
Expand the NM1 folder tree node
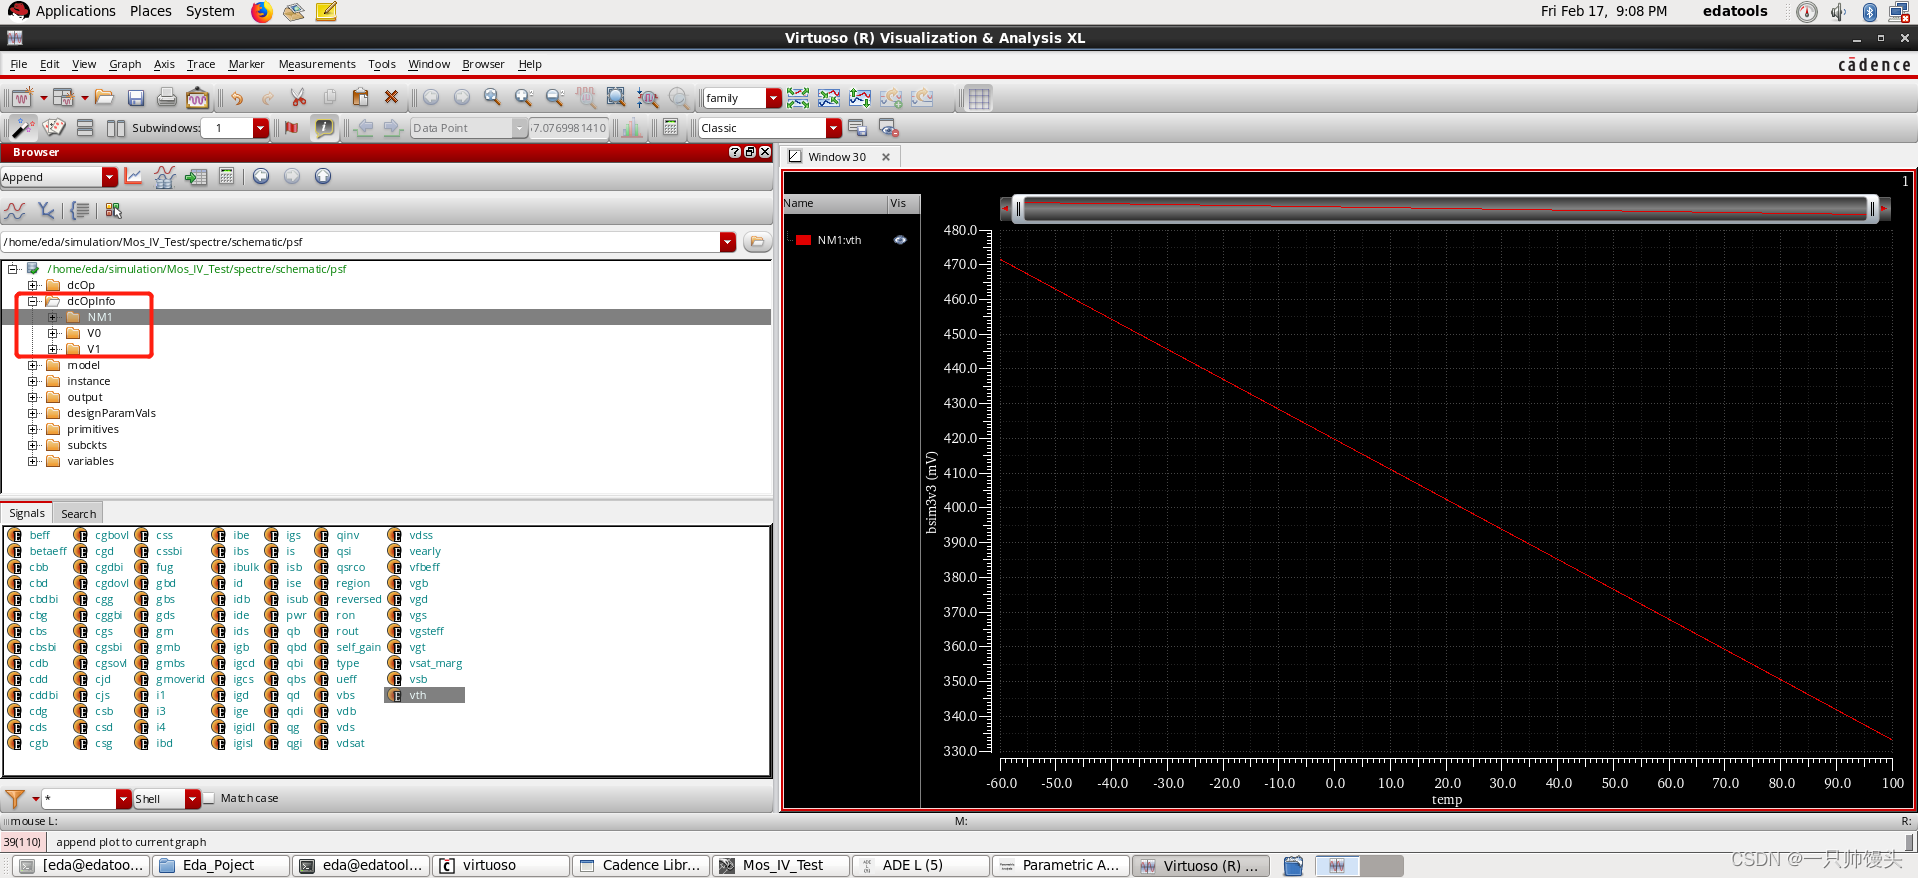pos(53,317)
